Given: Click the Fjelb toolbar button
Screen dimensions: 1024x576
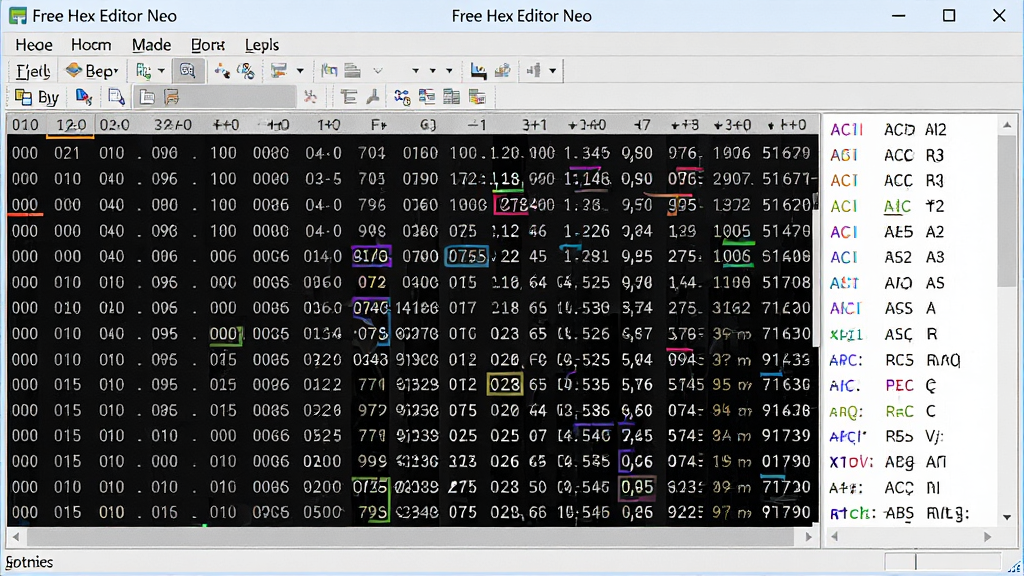Looking at the screenshot, I should tap(33, 71).
